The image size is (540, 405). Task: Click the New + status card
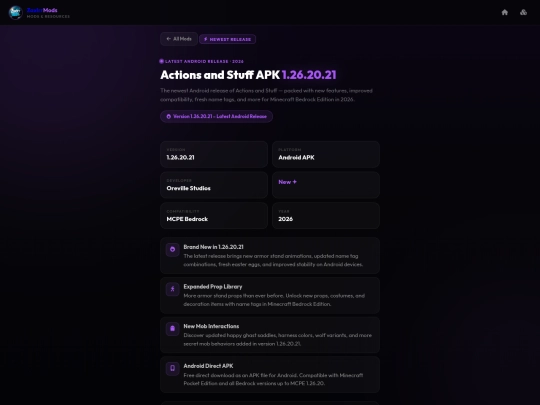pyautogui.click(x=326, y=185)
